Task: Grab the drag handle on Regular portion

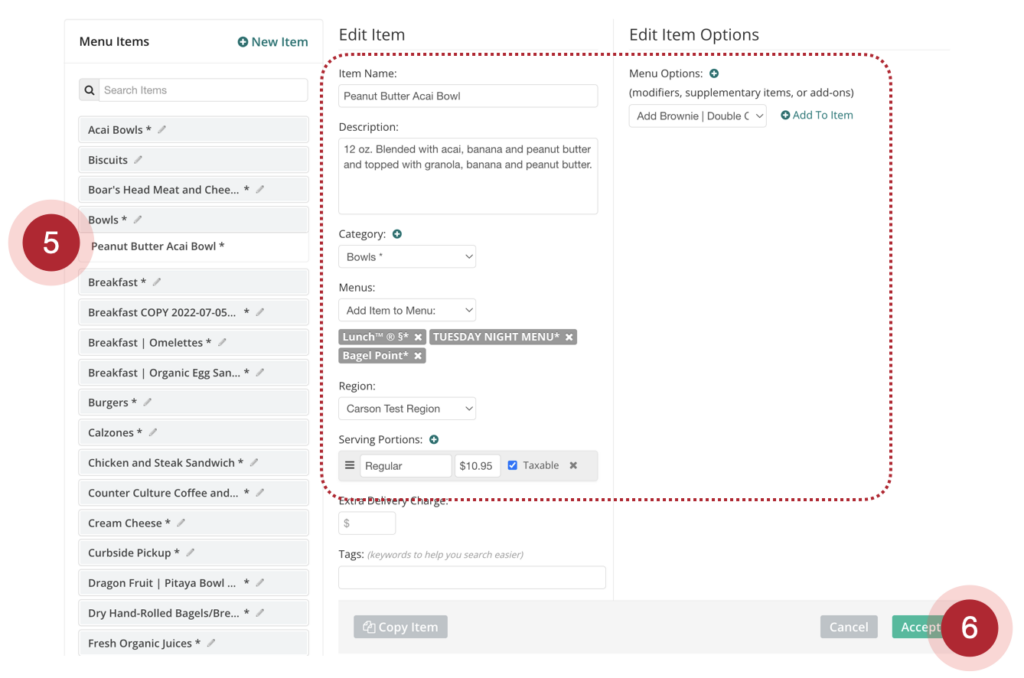Action: point(350,465)
